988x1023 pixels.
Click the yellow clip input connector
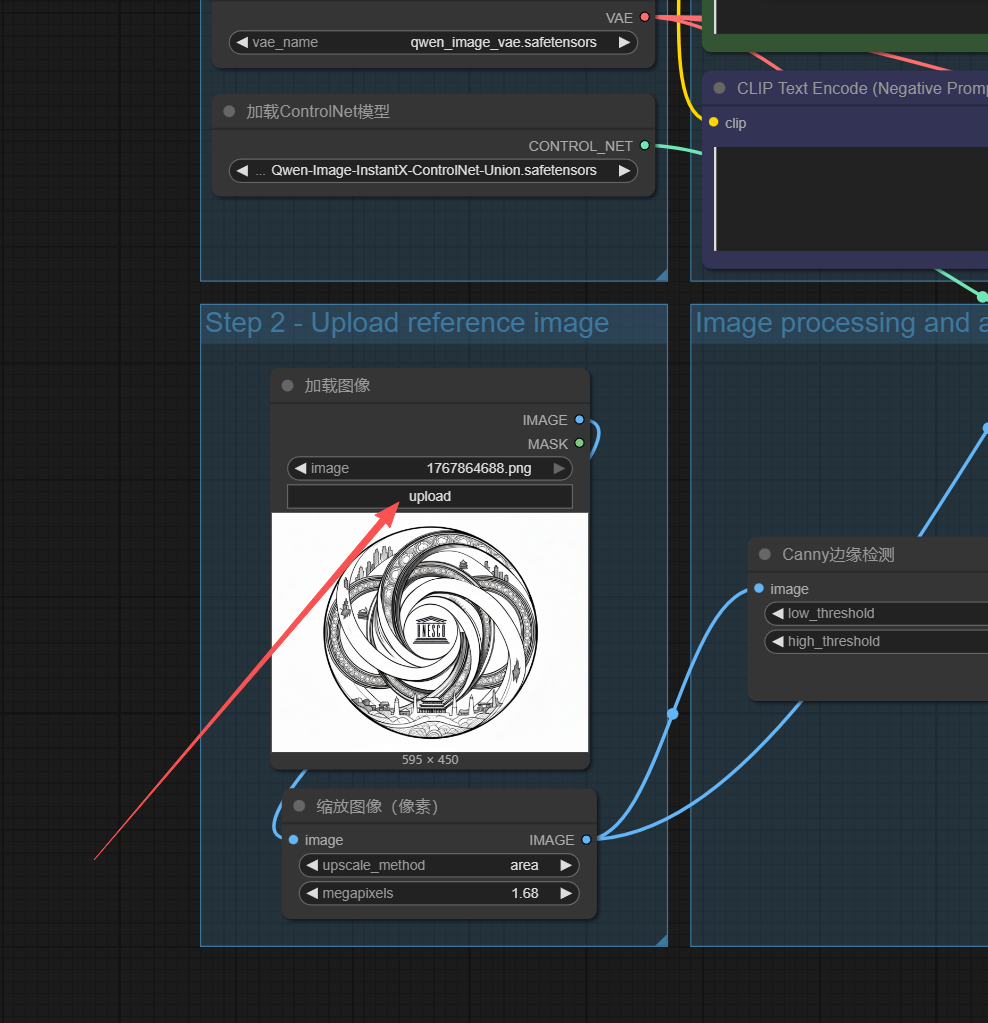click(713, 122)
